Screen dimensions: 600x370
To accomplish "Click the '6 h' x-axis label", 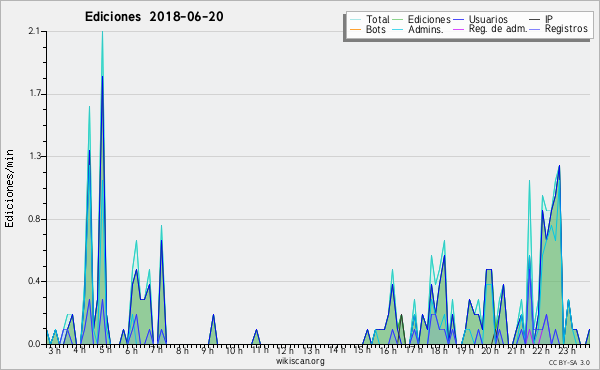I will pyautogui.click(x=131, y=350).
